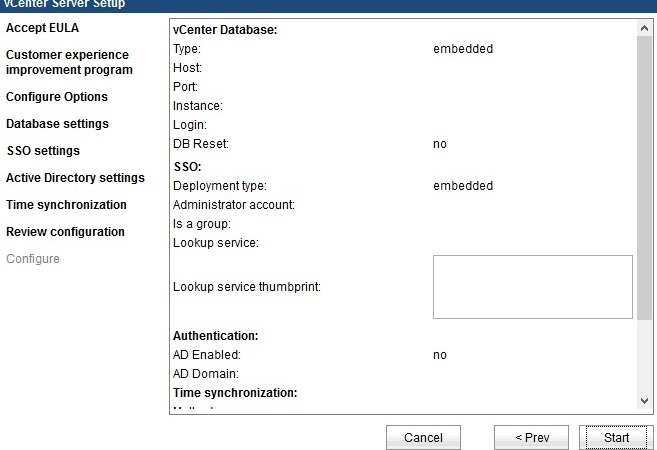The height and width of the screenshot is (450, 657).
Task: Click the Instance label
Action: point(198,106)
